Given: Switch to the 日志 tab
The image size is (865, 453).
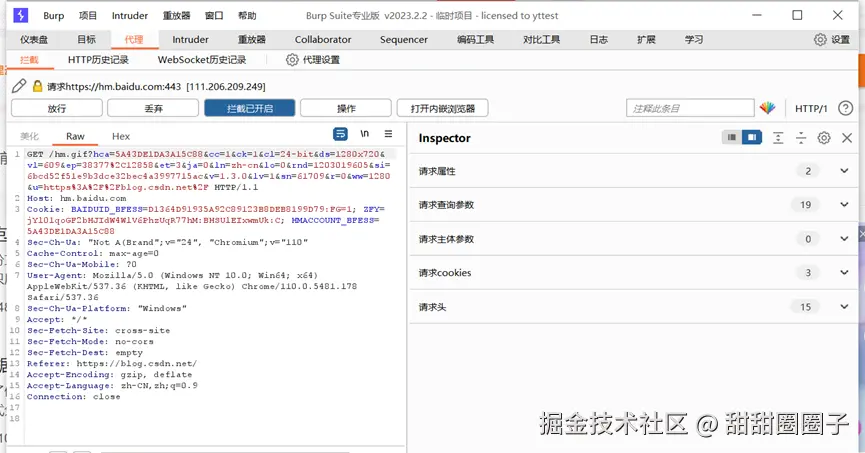Looking at the screenshot, I should 599,39.
